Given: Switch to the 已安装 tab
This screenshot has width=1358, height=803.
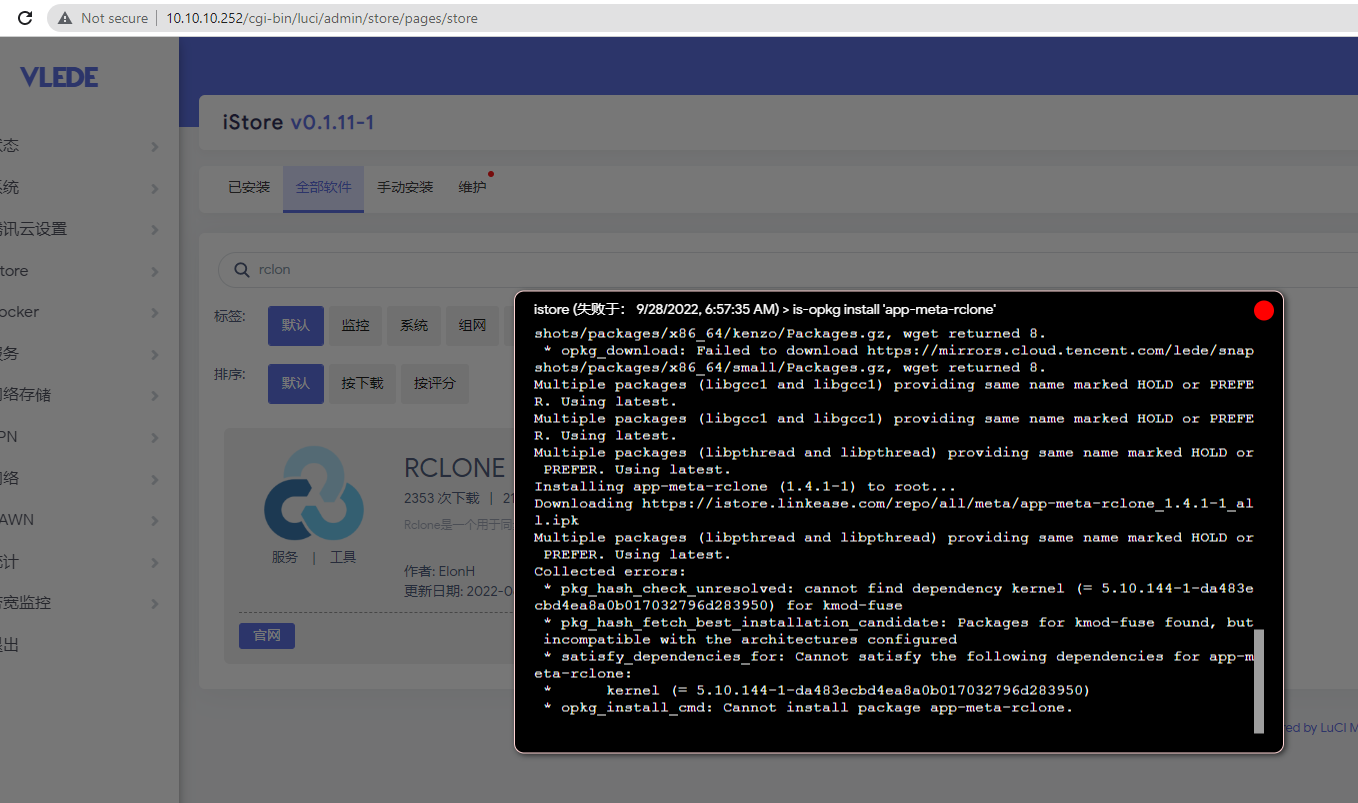Looking at the screenshot, I should [x=249, y=187].
